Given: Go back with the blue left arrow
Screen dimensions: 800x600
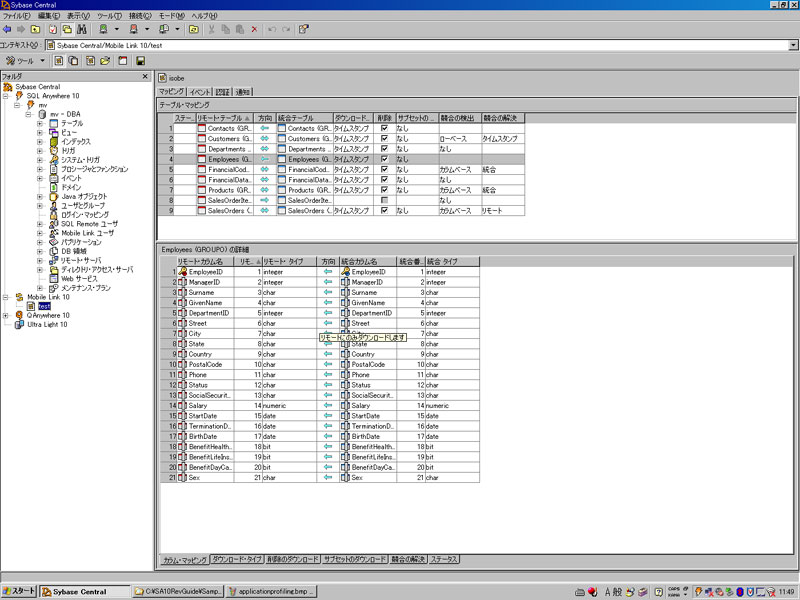Looking at the screenshot, I should click(7, 30).
